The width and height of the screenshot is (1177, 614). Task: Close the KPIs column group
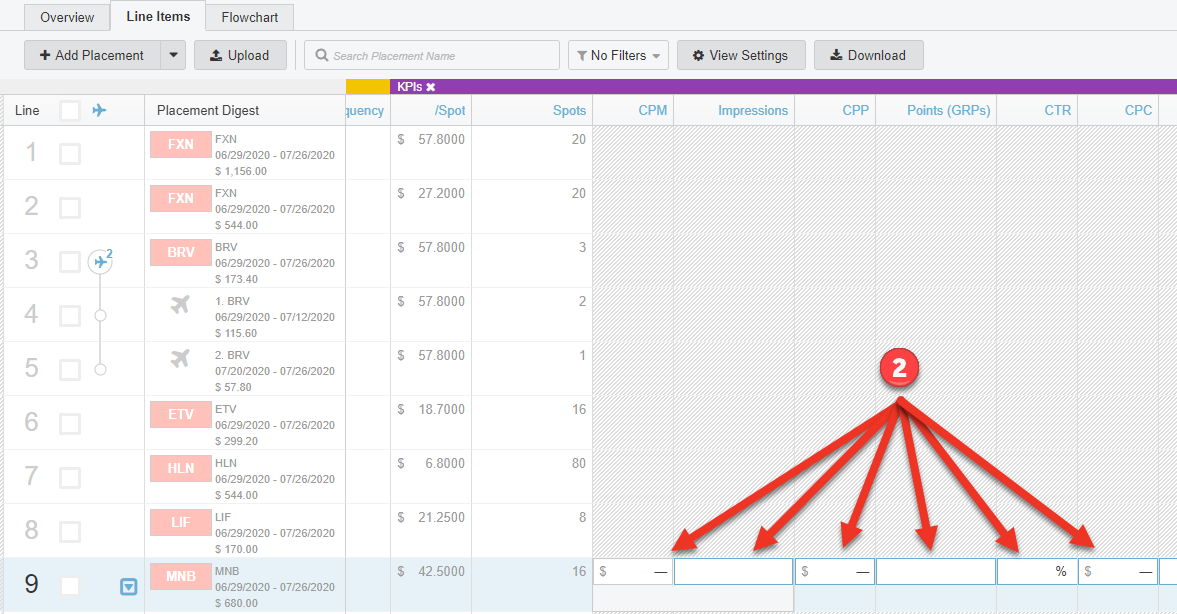point(431,87)
